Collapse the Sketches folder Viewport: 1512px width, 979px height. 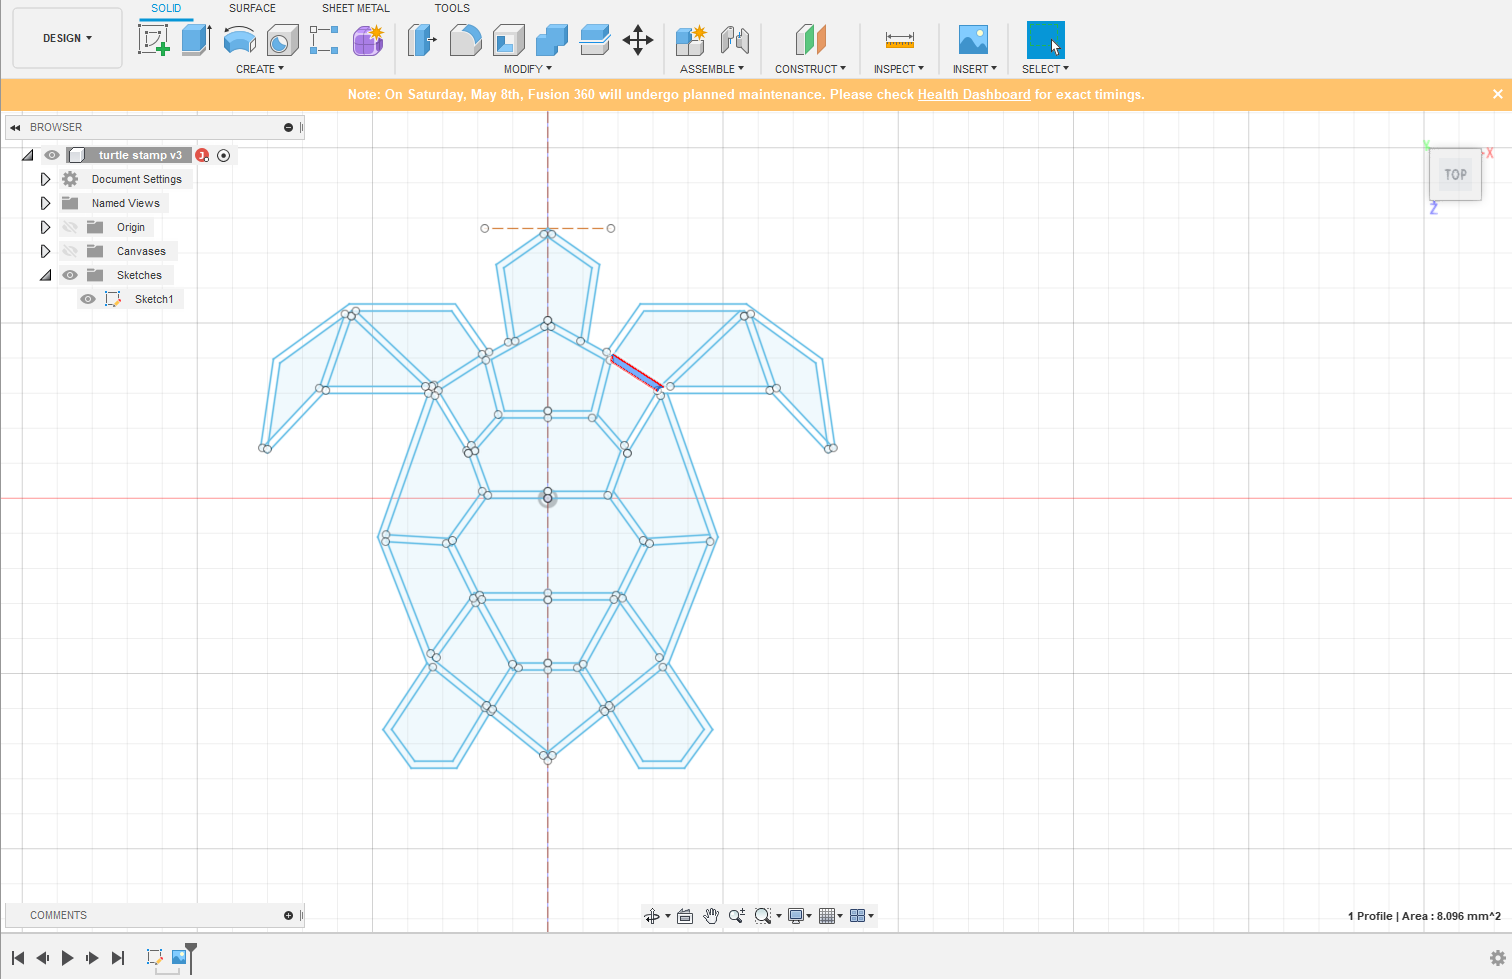click(46, 275)
